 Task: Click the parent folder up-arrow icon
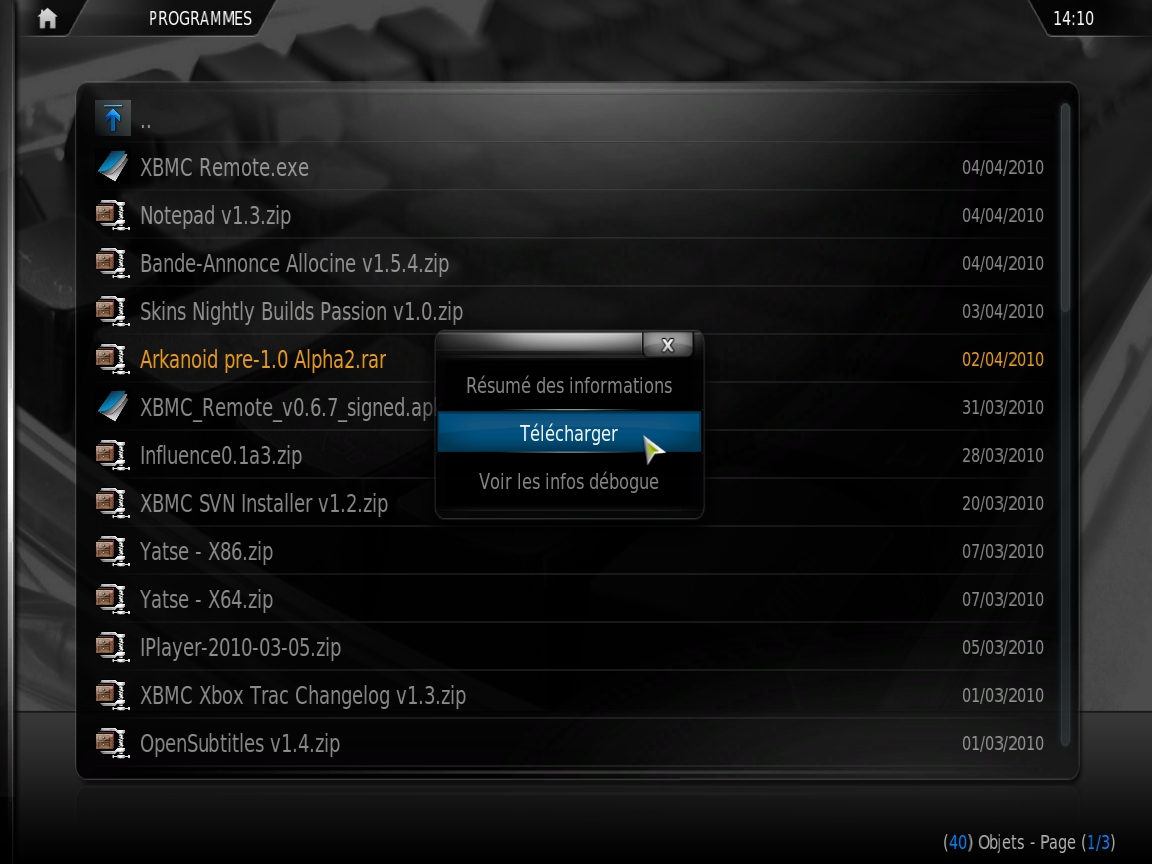tap(112, 118)
